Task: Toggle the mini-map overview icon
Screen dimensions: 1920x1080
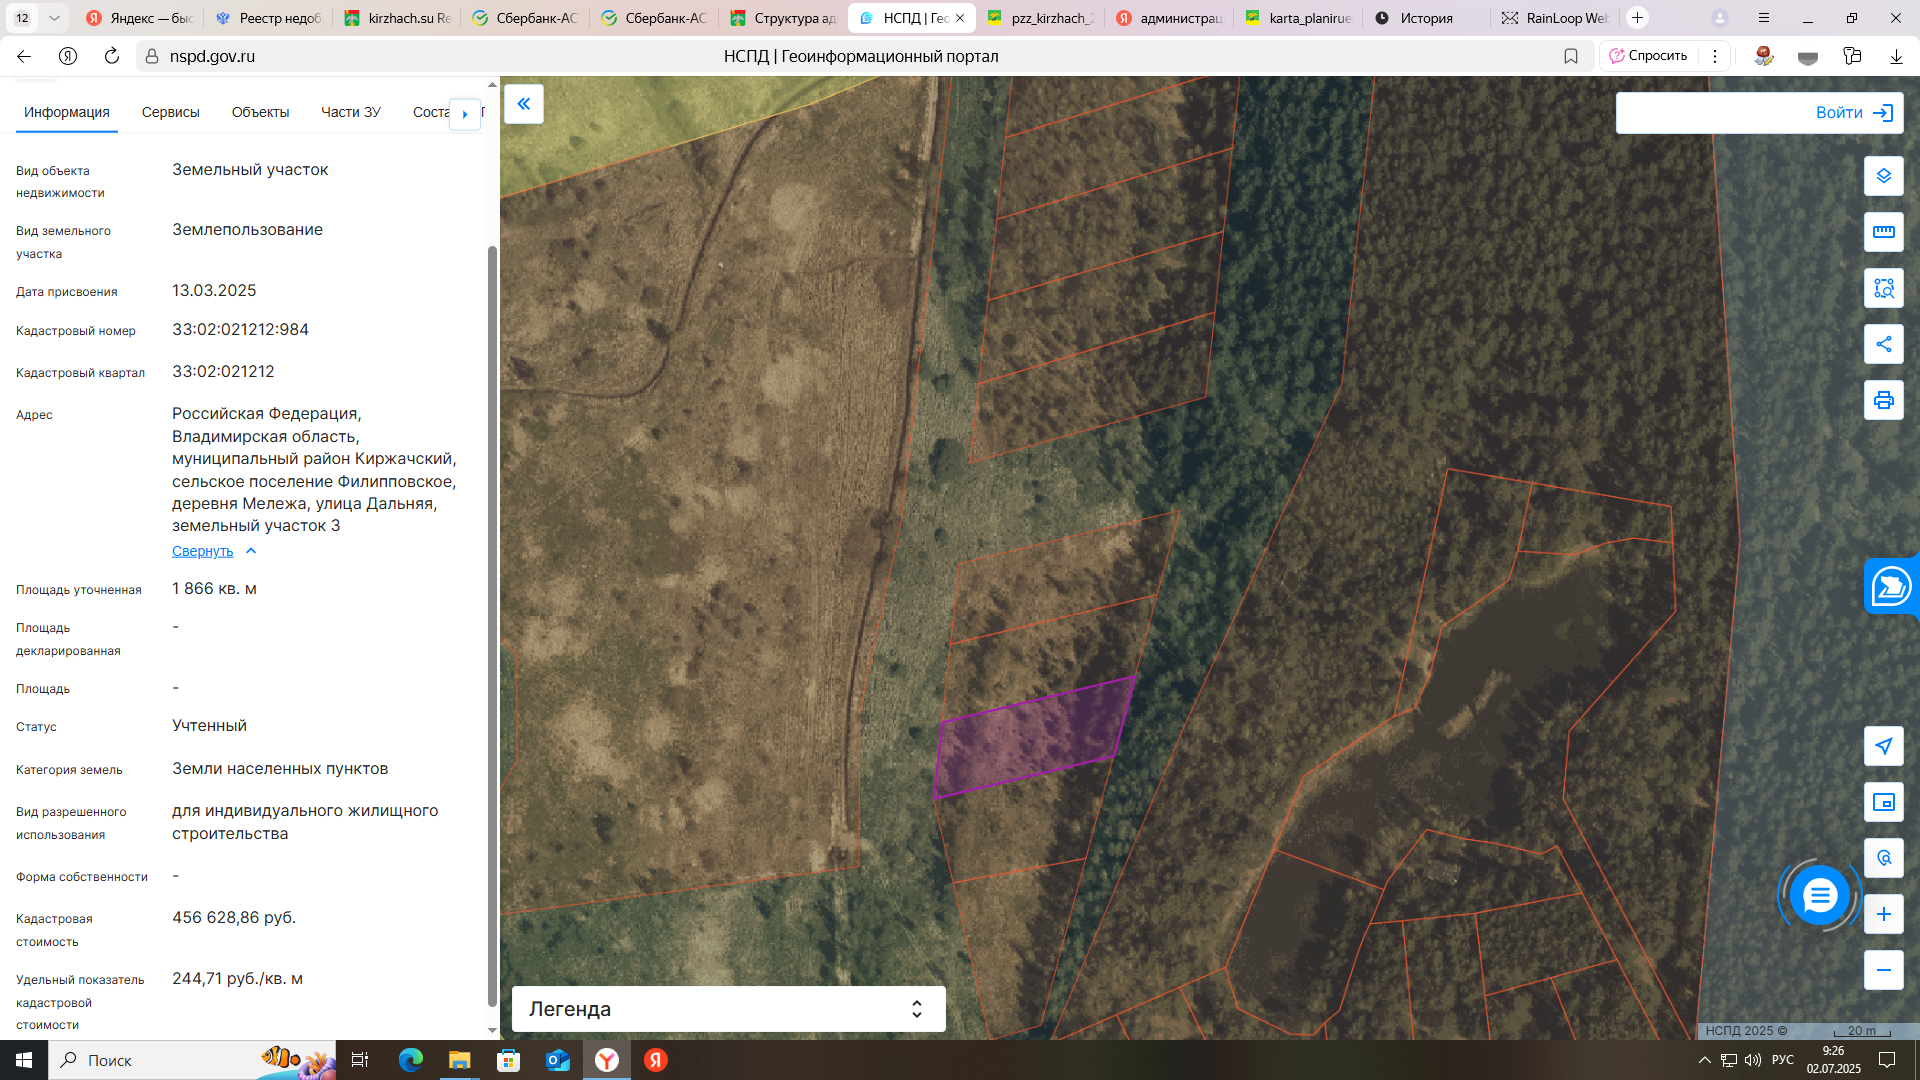Action: [x=1883, y=802]
